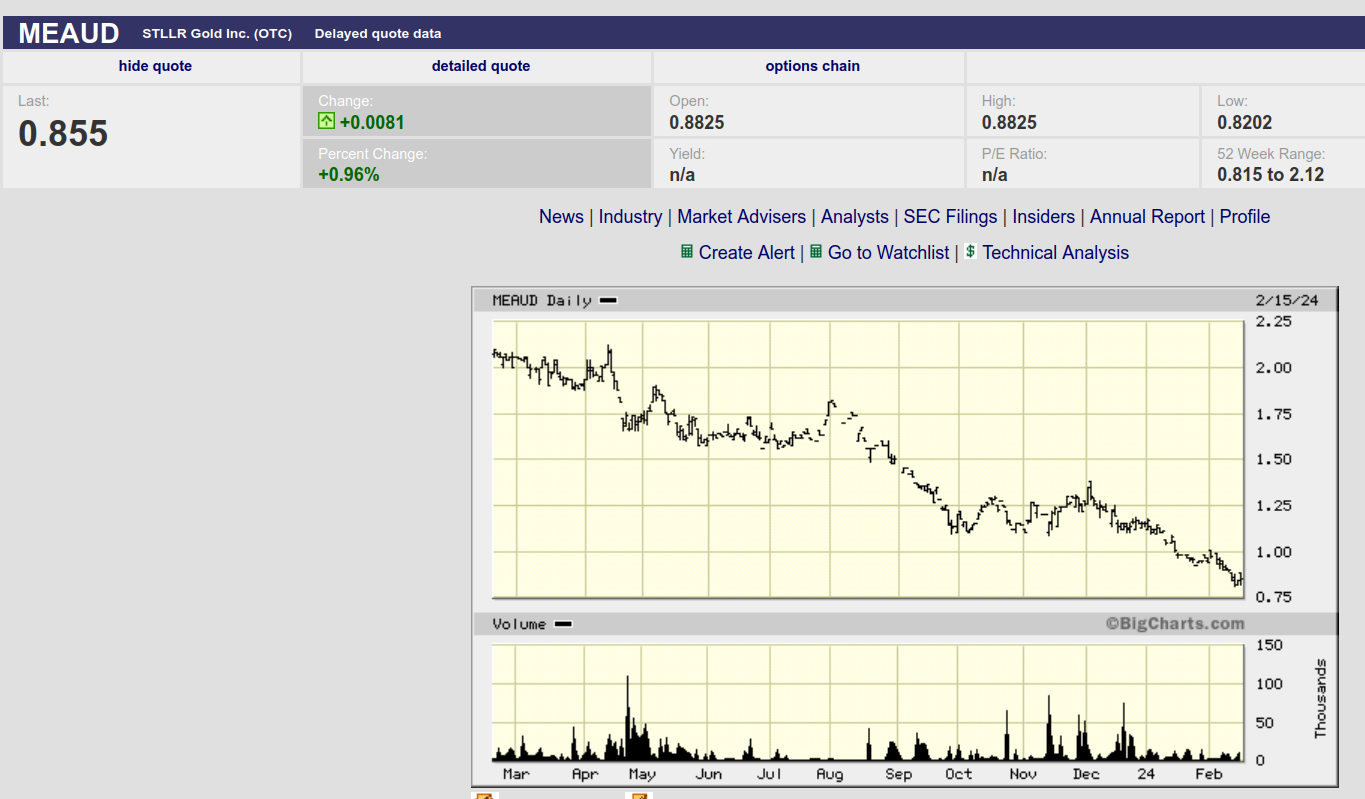
Task: Click the MEAUD daily price chart
Action: click(x=867, y=459)
